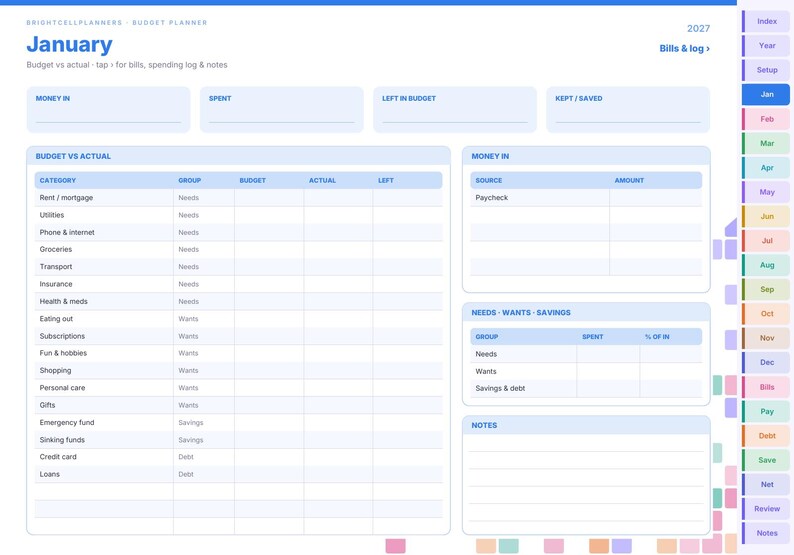Click the 'Health & meds' category
This screenshot has height=555, width=794.
pyautogui.click(x=63, y=301)
